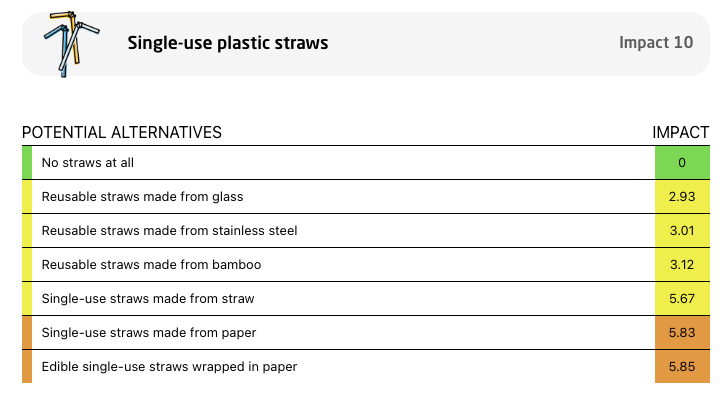The height and width of the screenshot is (397, 724).
Task: Click the orange 5.83 impact cell
Action: coord(682,332)
